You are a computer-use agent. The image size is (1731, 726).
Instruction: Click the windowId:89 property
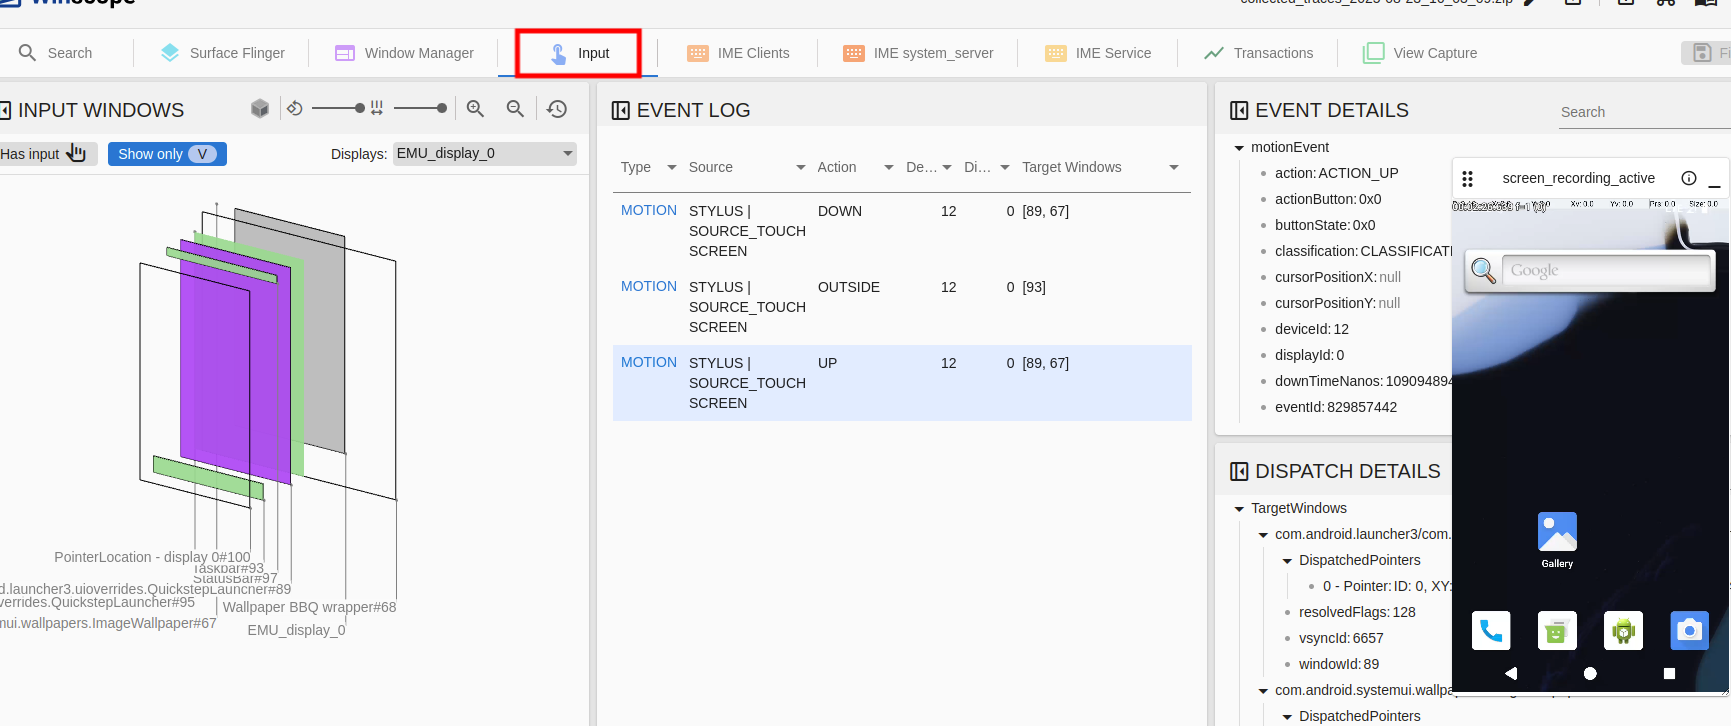[1338, 664]
